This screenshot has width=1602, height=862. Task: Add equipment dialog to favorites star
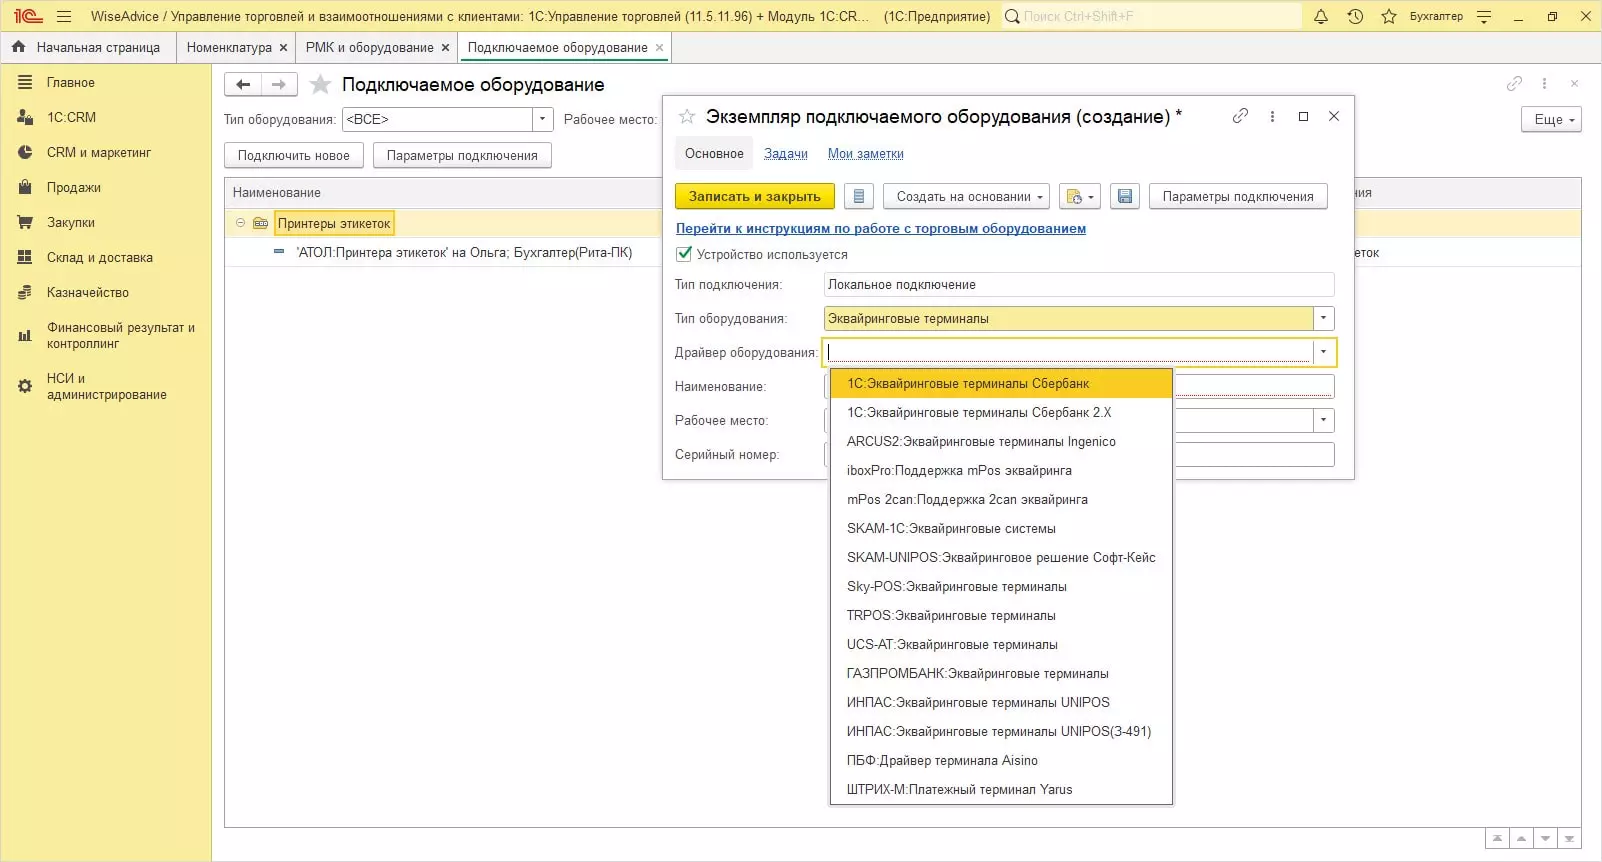tap(687, 117)
